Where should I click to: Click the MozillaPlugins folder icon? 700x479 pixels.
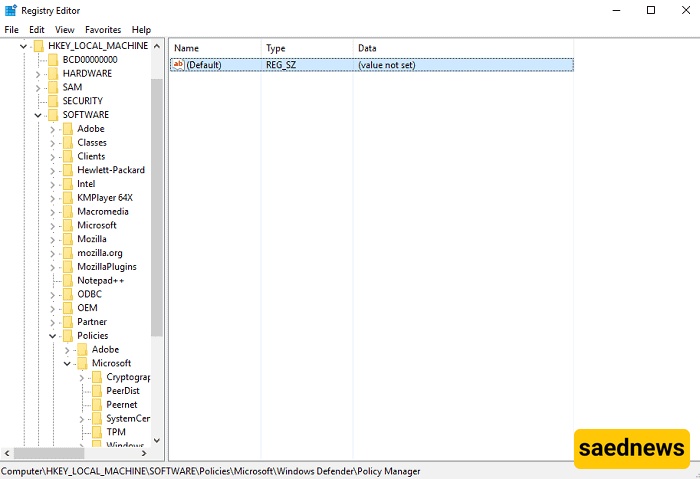coord(68,267)
